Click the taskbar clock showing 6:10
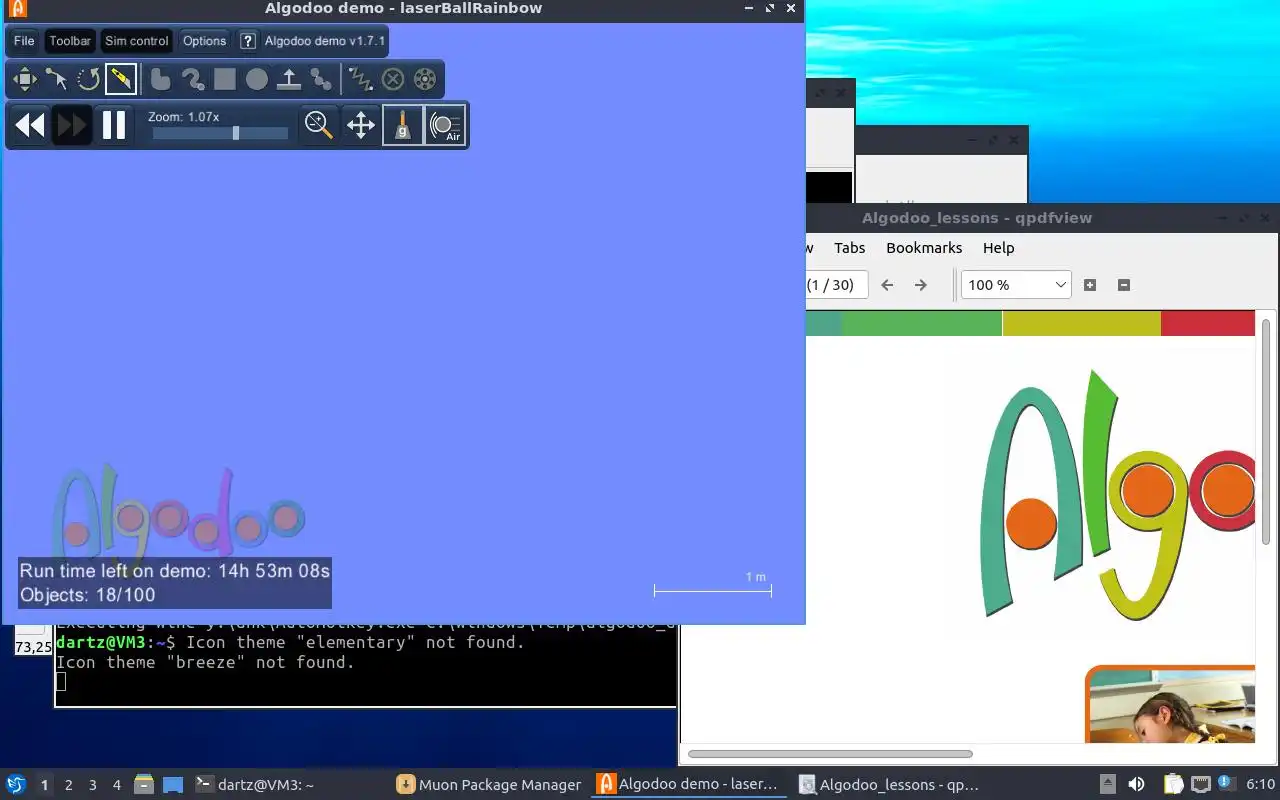Screen dimensions: 1280x800 coord(1260,785)
